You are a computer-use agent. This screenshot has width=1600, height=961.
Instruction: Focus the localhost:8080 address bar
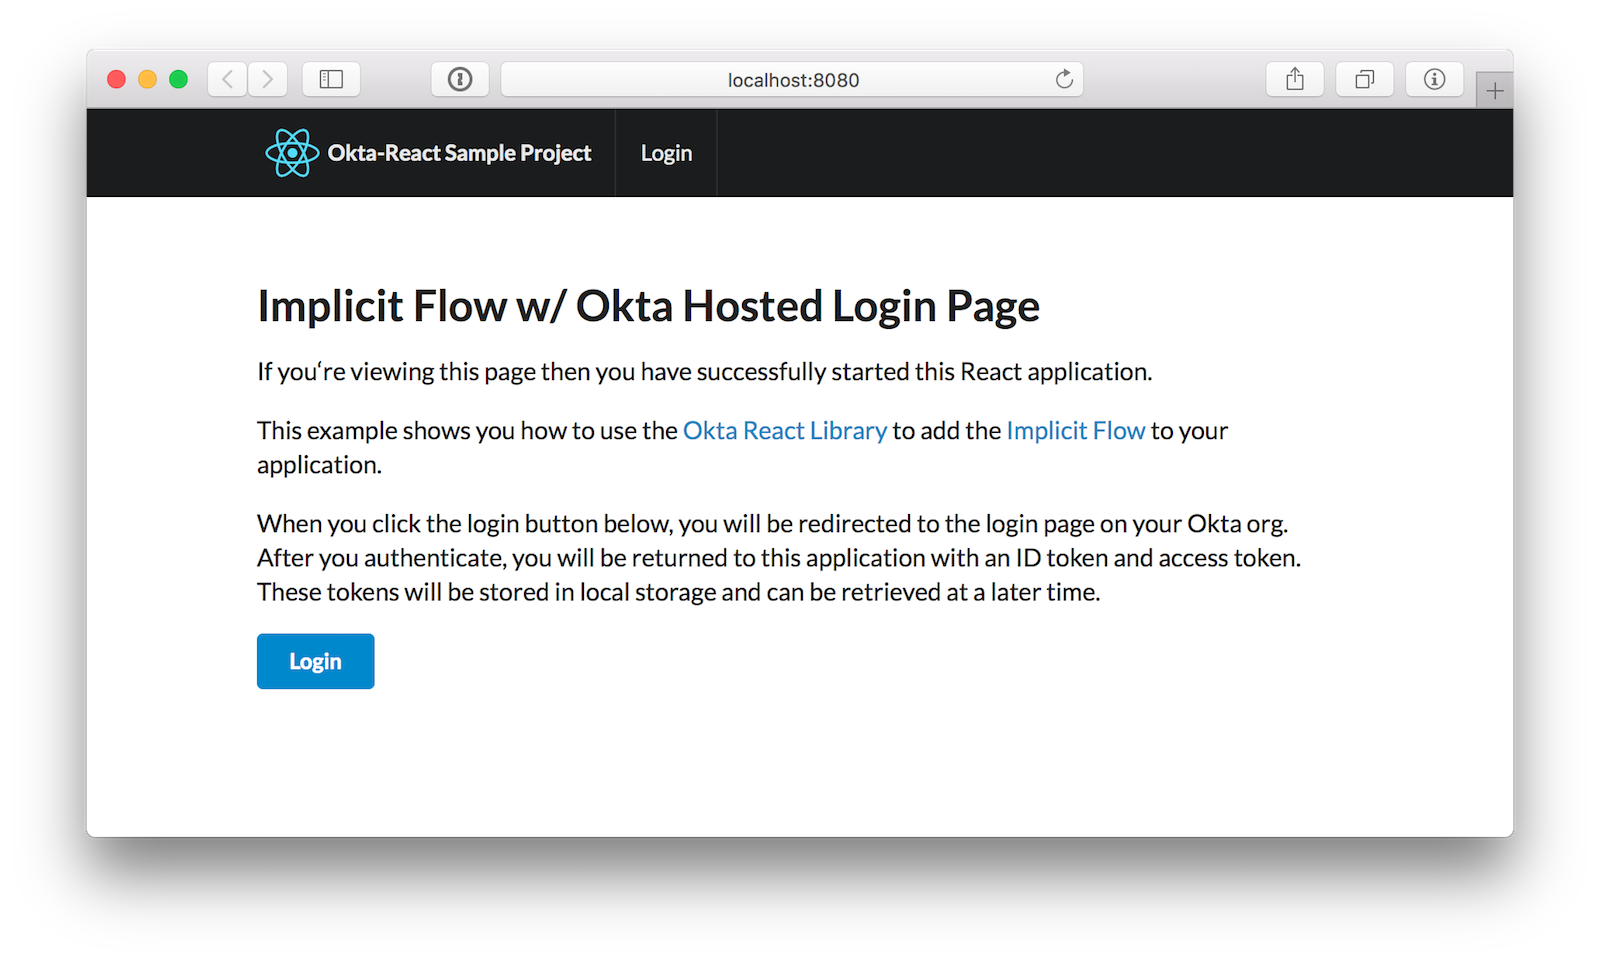click(792, 80)
